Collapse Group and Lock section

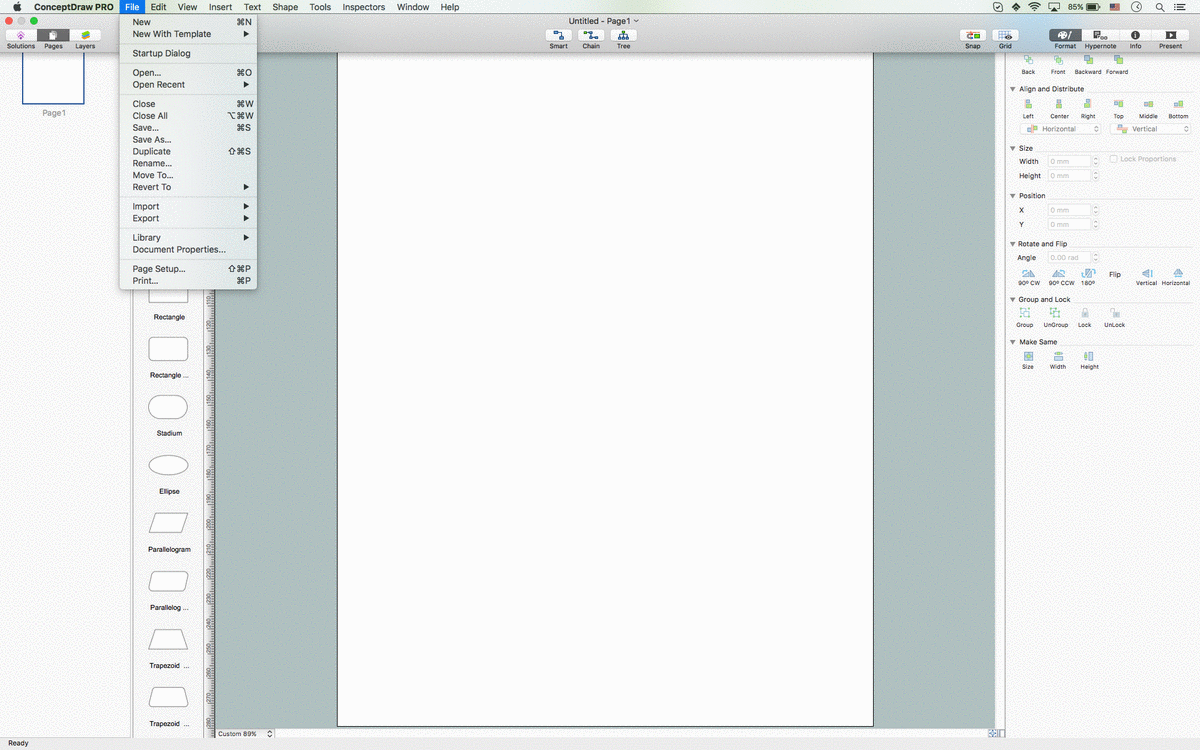click(1013, 299)
